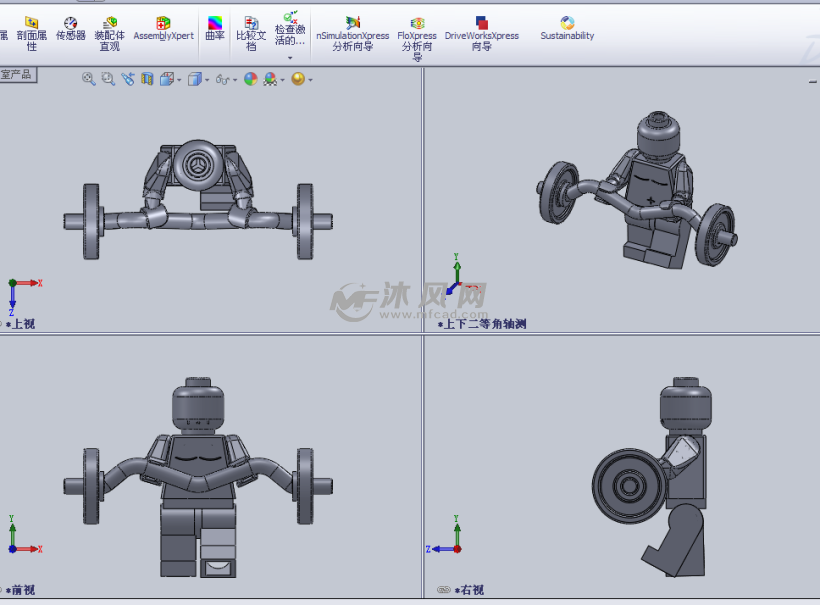Expand the arrow below 检查激活的
The height and width of the screenshot is (605, 820).
click(290, 58)
